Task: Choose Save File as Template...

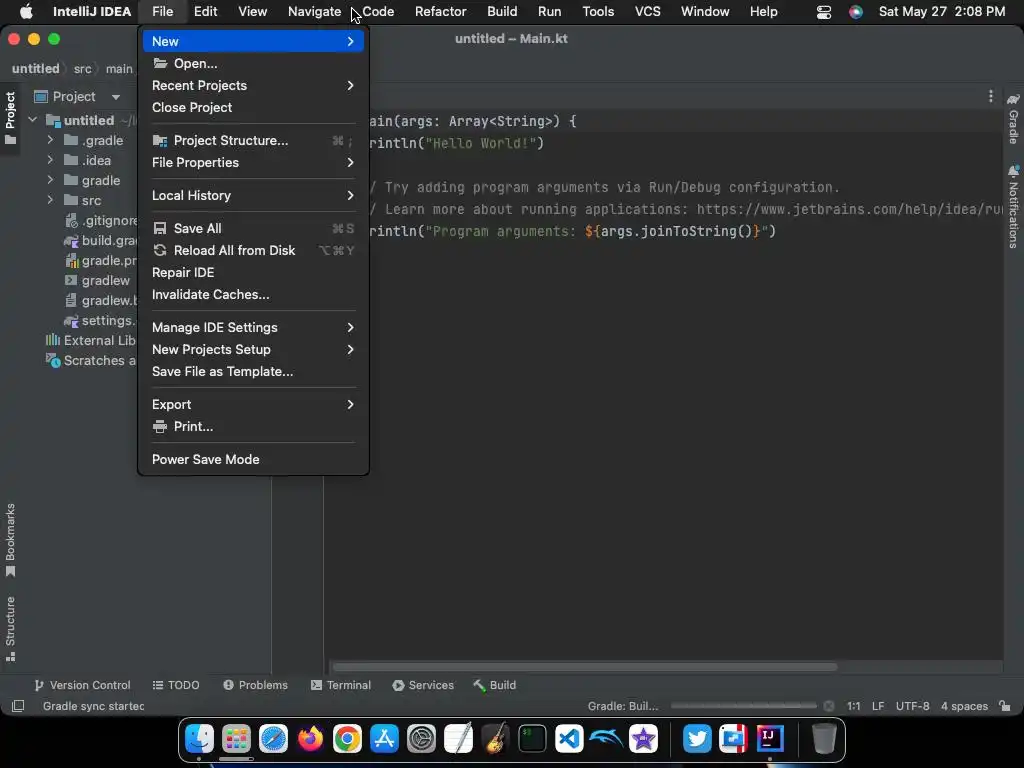Action: coord(253,372)
